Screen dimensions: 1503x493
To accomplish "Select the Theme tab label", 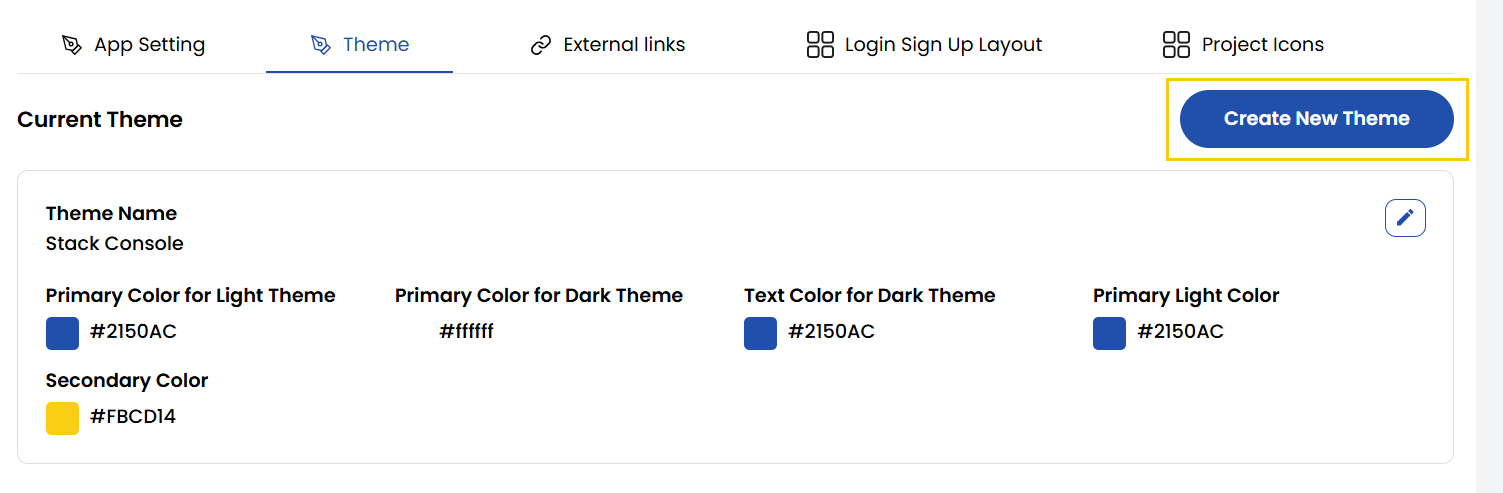I will (x=376, y=45).
